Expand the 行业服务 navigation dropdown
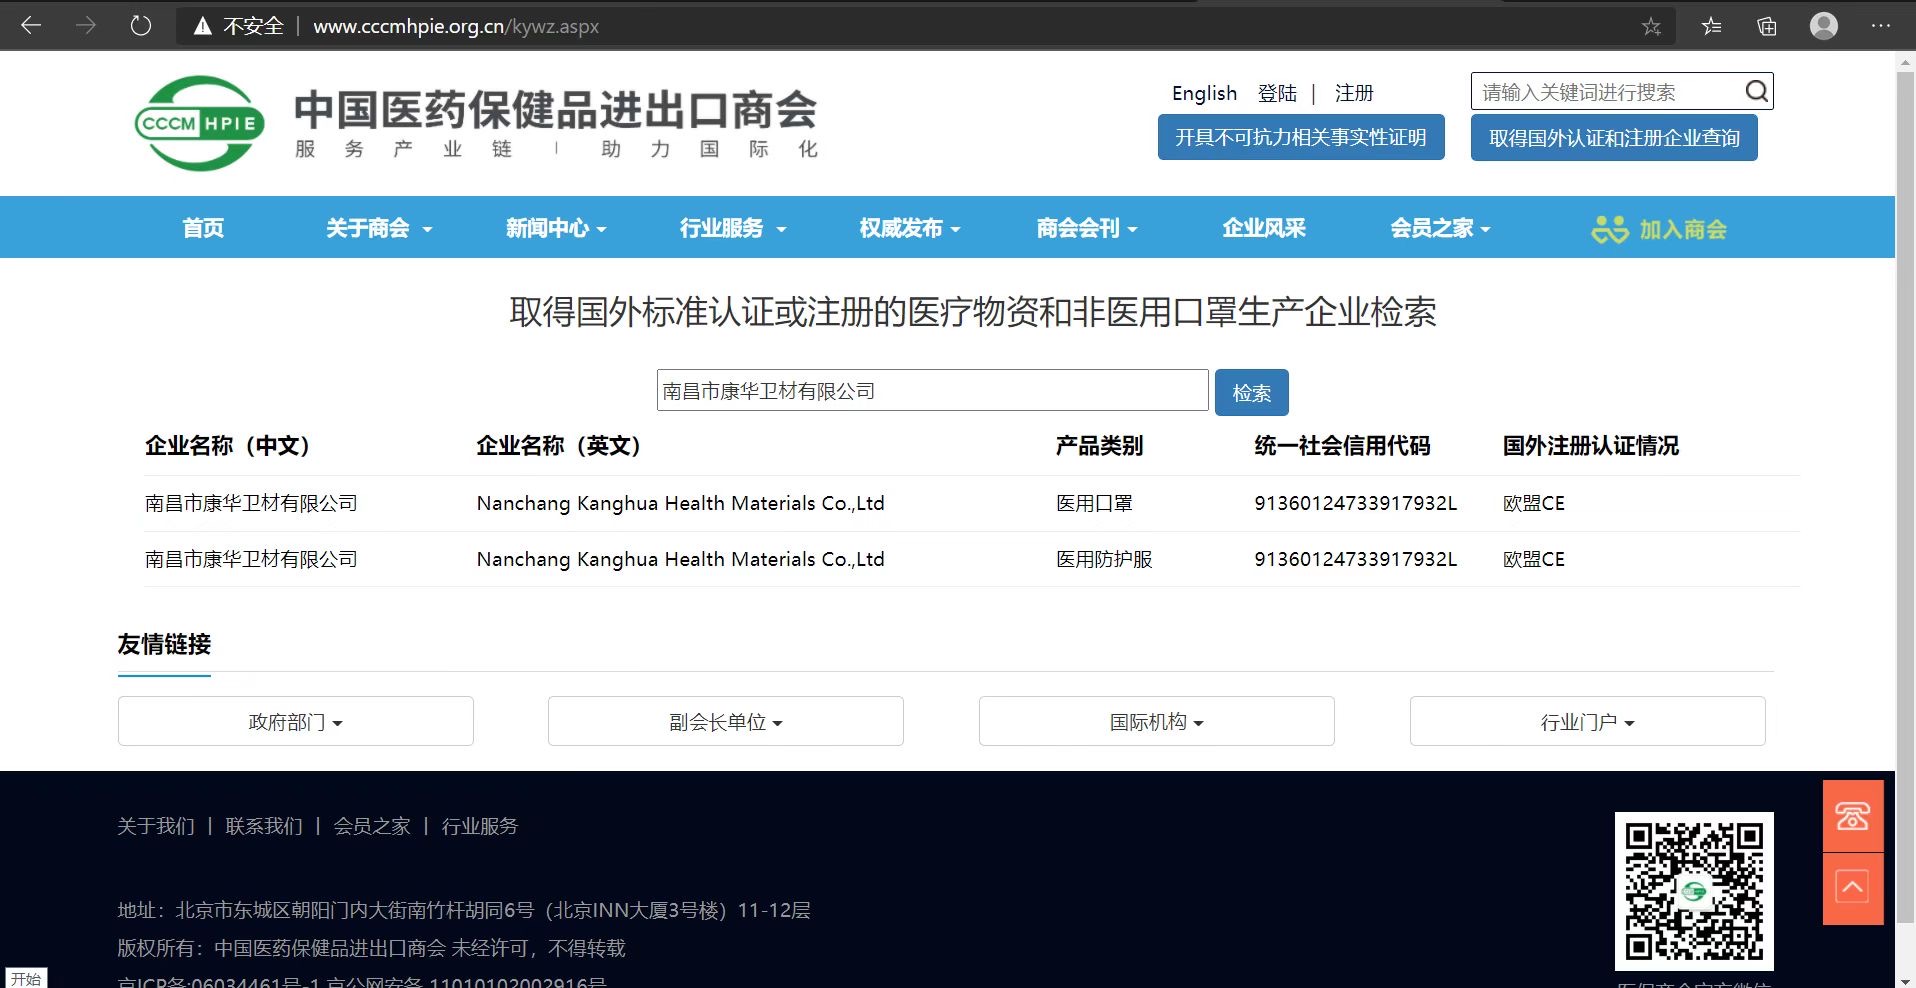Screen dimensions: 1916x988 (733, 228)
